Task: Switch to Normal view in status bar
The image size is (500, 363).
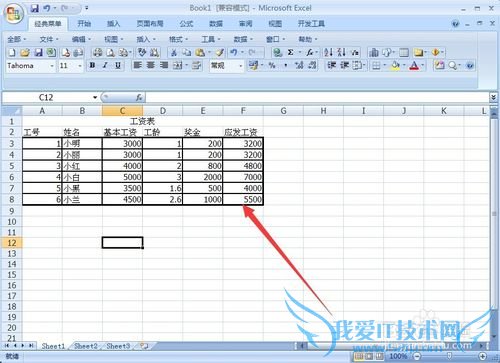Action: coord(359,356)
